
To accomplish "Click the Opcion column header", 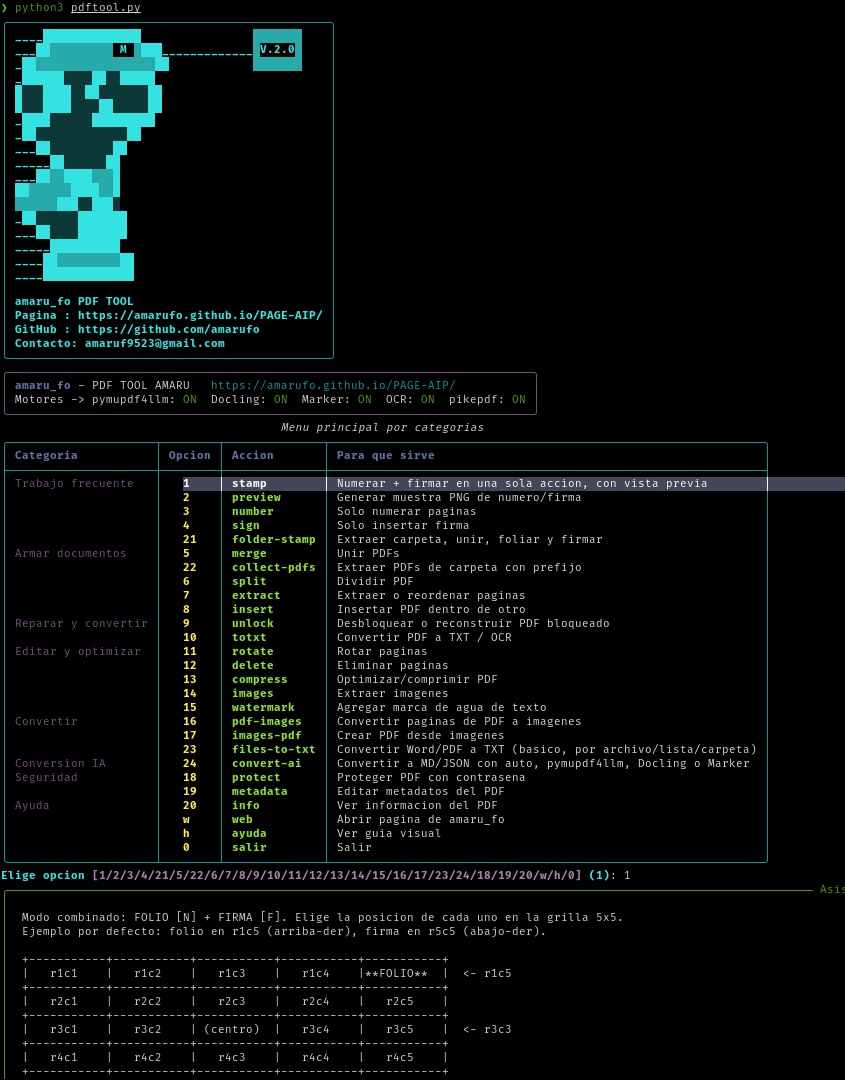I will (189, 455).
